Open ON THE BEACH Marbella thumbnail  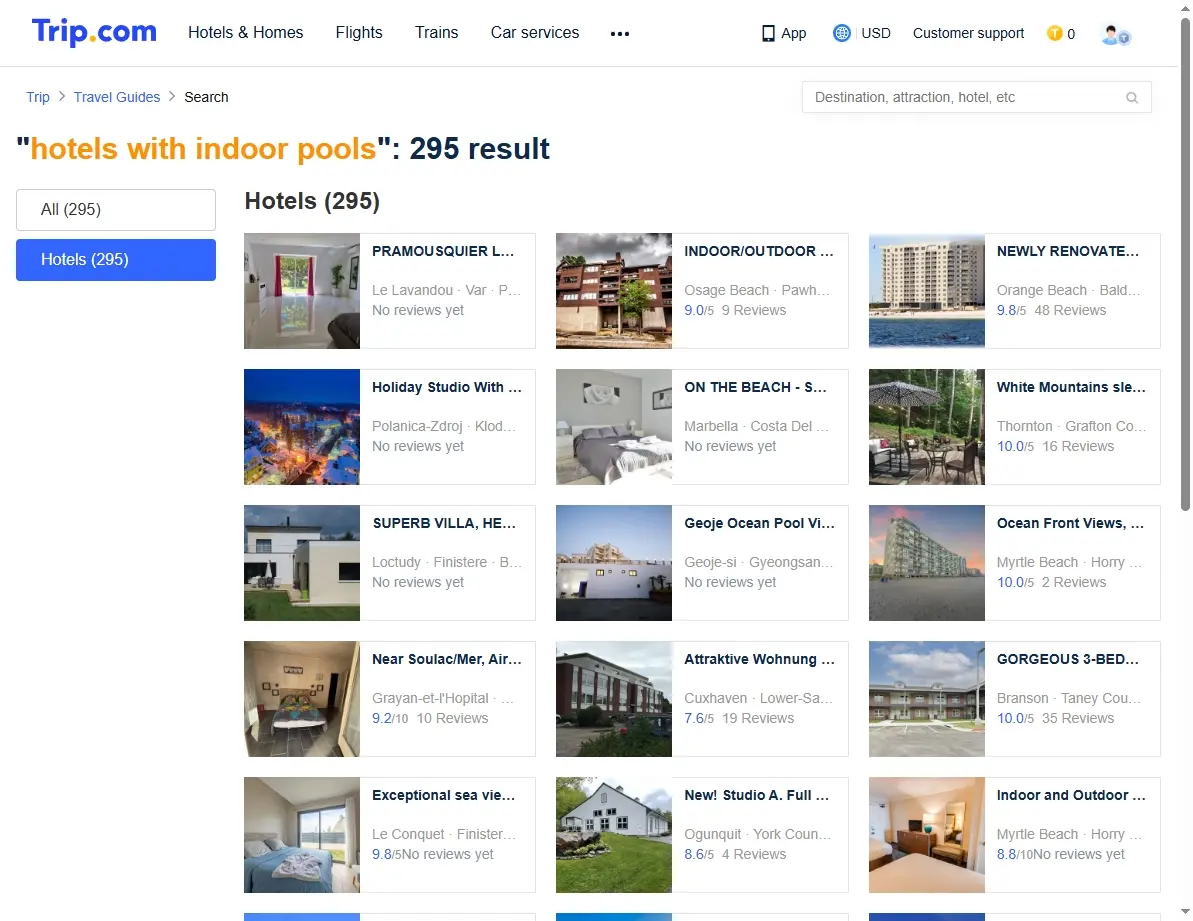click(614, 427)
